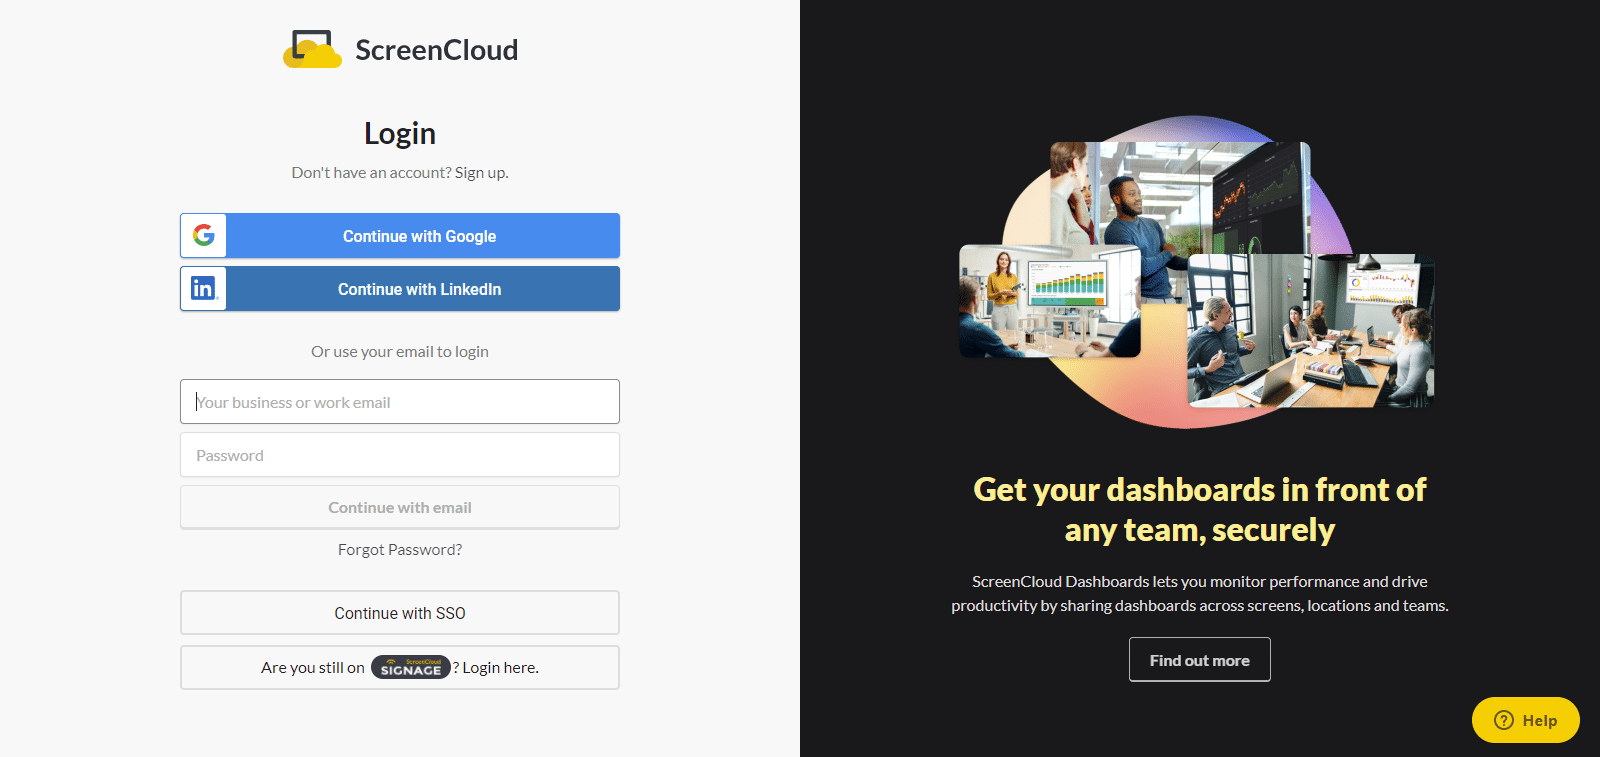
Task: Focus the business or work email field
Action: (x=400, y=402)
